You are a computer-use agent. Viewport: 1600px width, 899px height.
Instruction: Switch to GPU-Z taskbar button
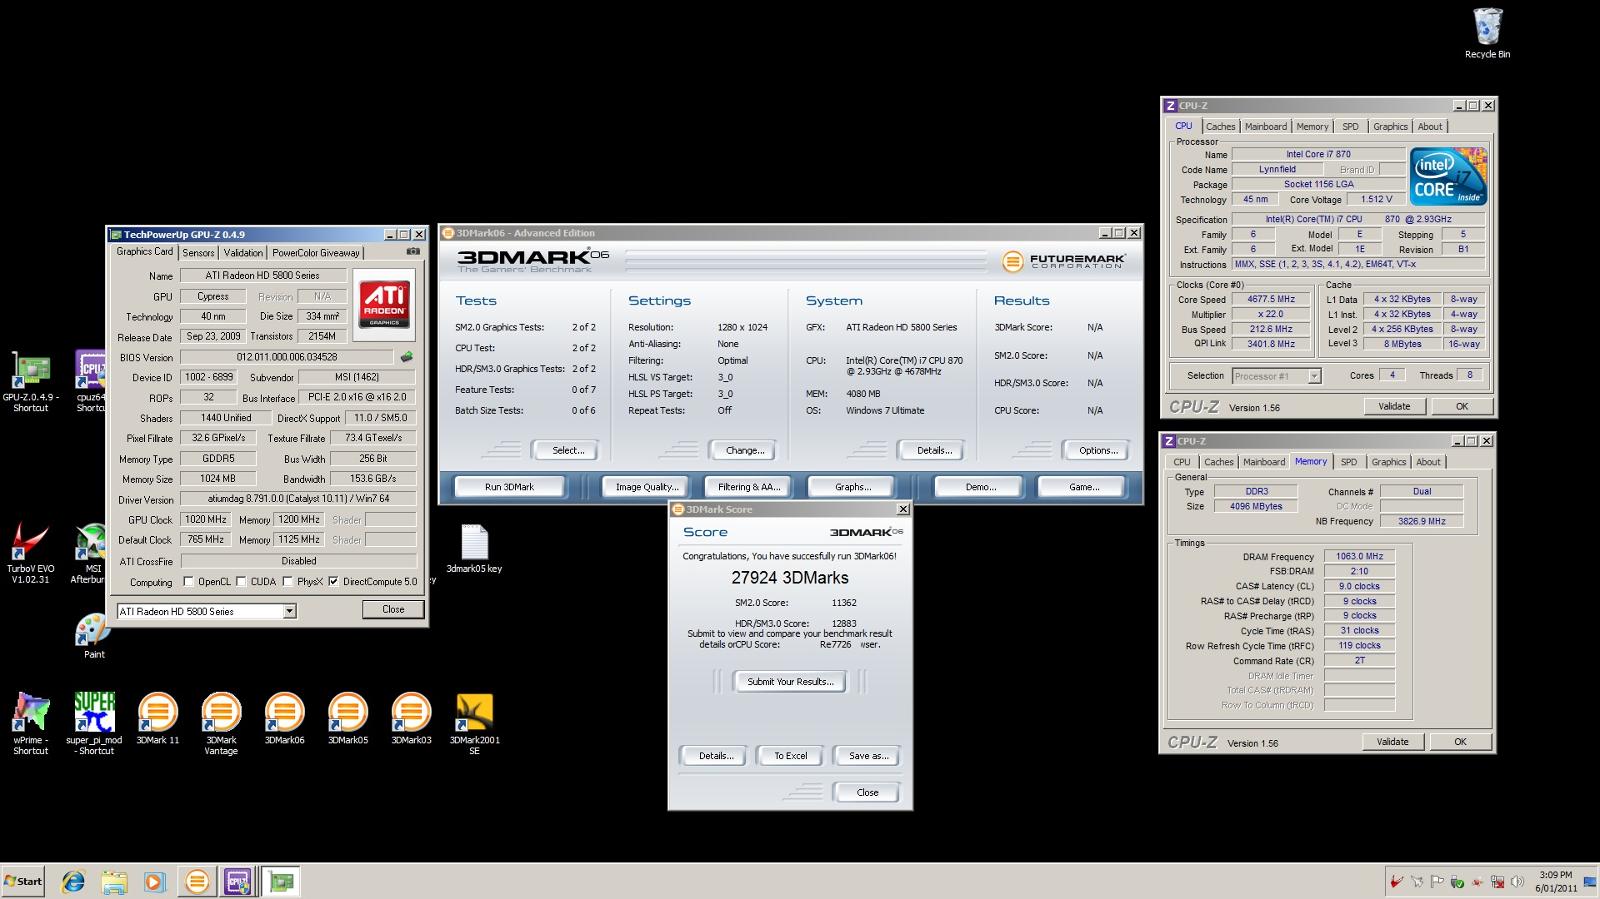pyautogui.click(x=281, y=882)
